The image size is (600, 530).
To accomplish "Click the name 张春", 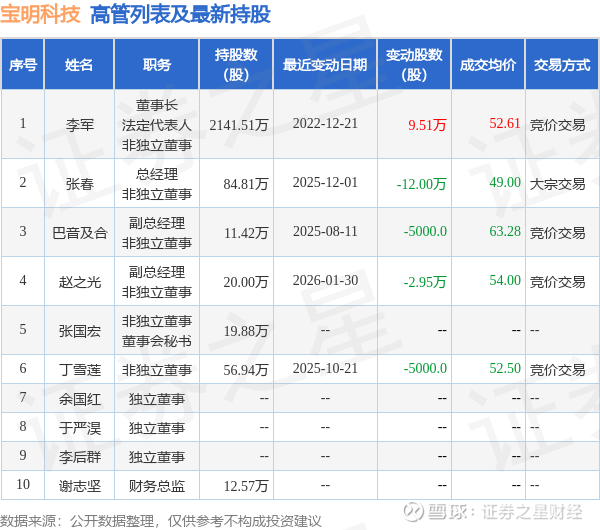I will (x=80, y=184).
